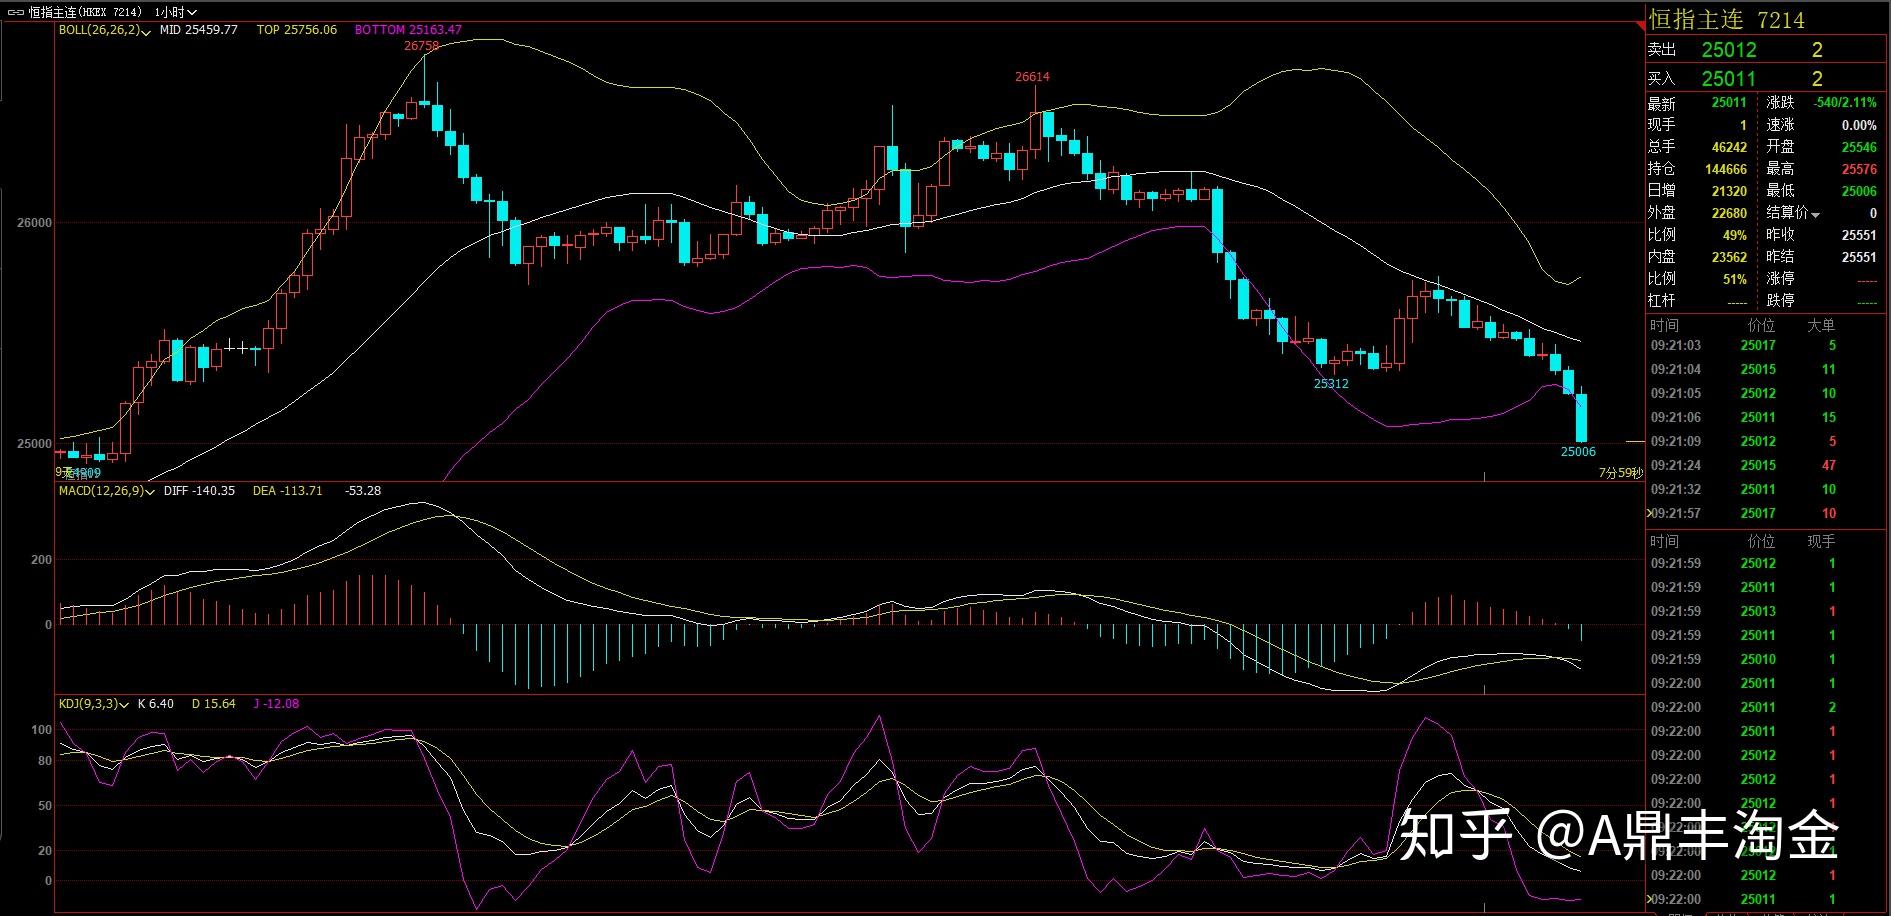Open the 结算价 dropdown arrow

1816,214
